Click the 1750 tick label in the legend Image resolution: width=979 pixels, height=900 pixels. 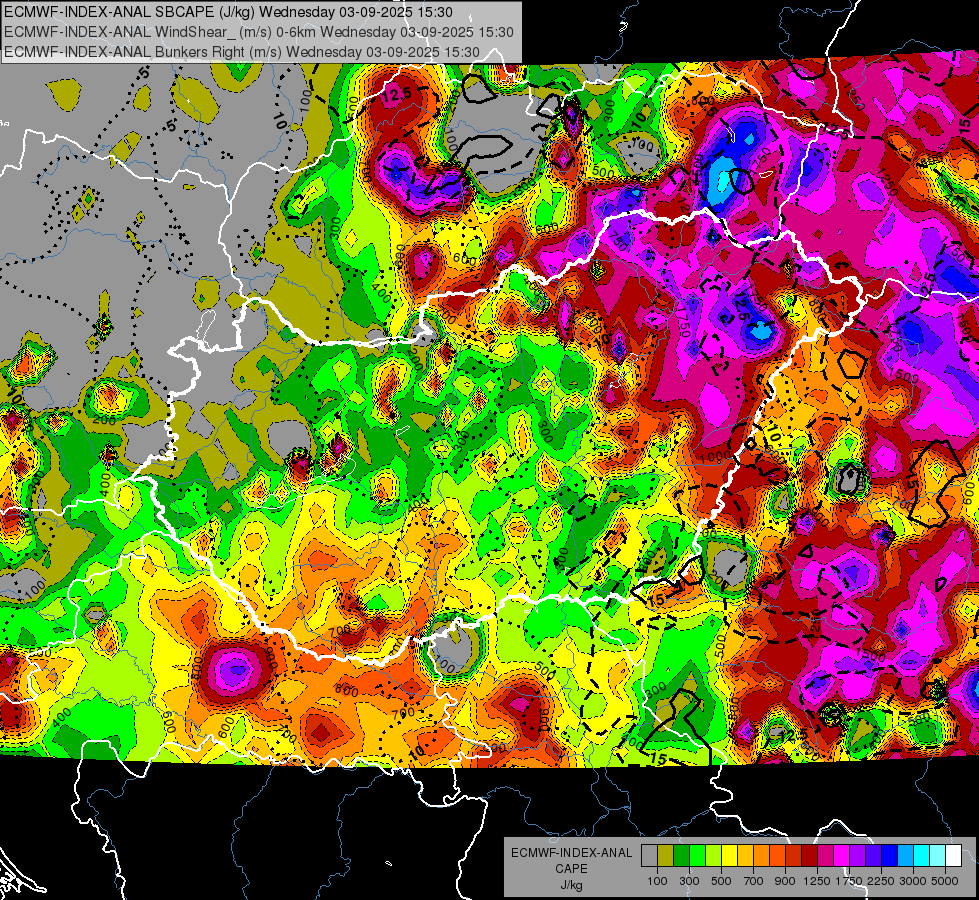[x=849, y=881]
